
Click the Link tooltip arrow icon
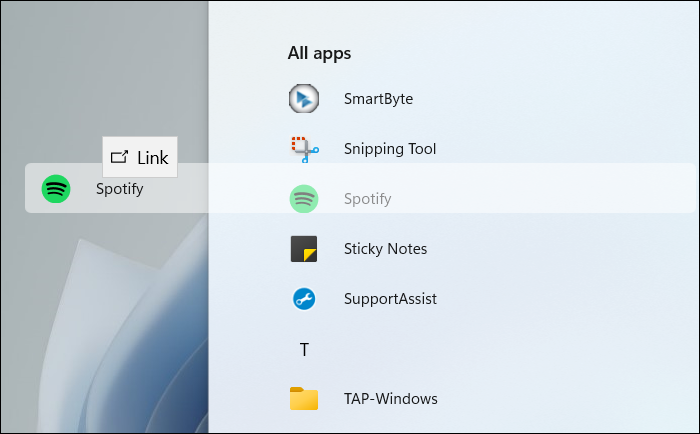[x=119, y=157]
